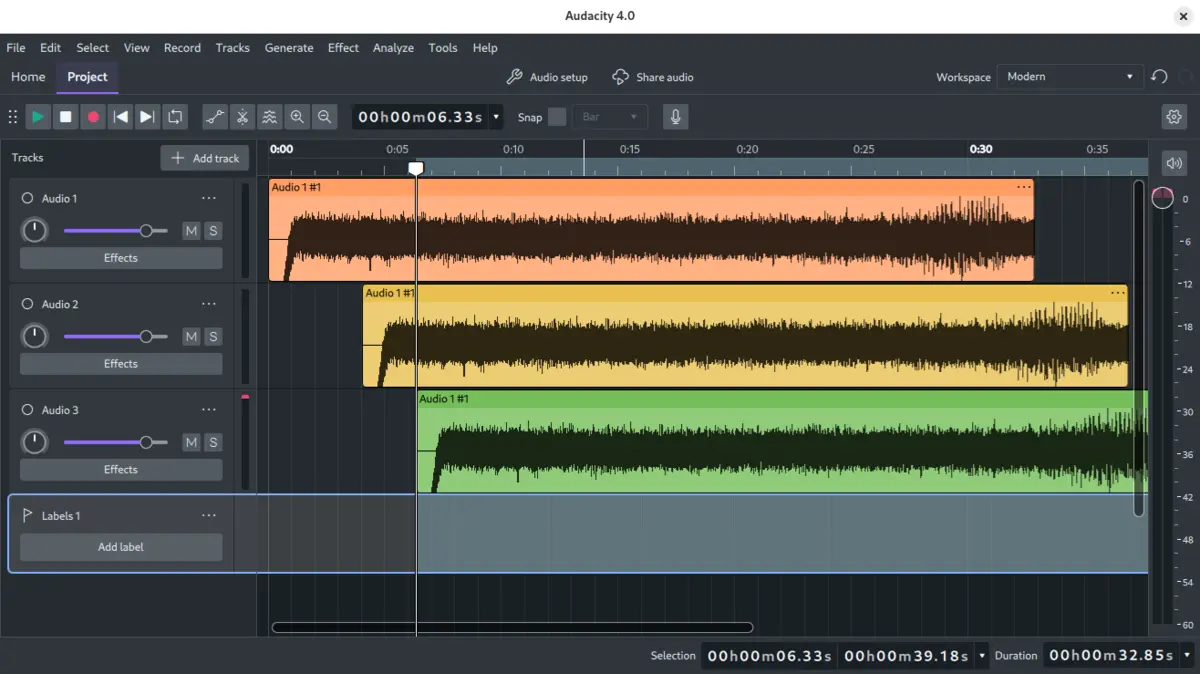The image size is (1200, 674).
Task: Click the toolbar drag handle dots
Action: tap(13, 117)
